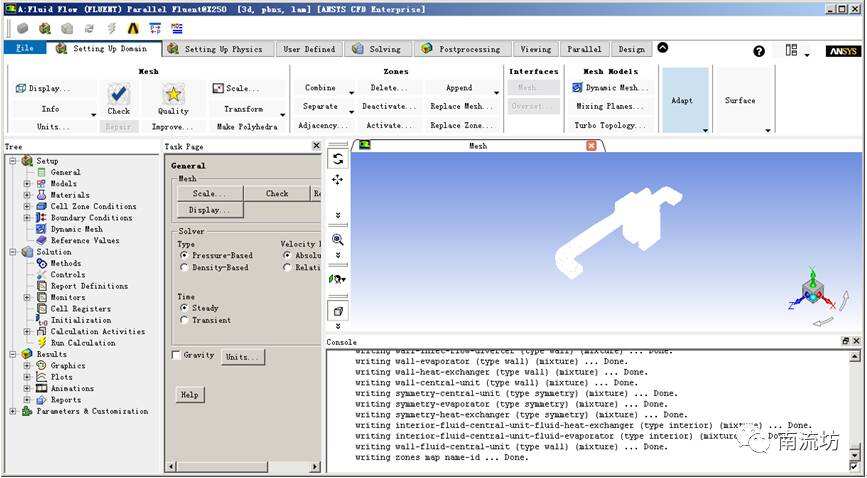
Task: Collapse the ribbon with the up-arrow icon
Action: coord(662,48)
